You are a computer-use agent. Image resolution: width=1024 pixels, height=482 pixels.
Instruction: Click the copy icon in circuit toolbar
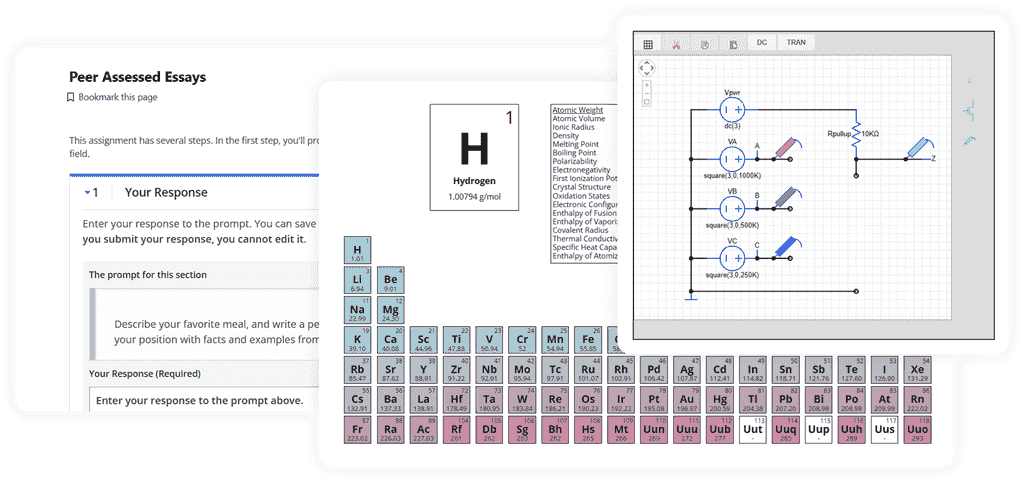tap(705, 45)
